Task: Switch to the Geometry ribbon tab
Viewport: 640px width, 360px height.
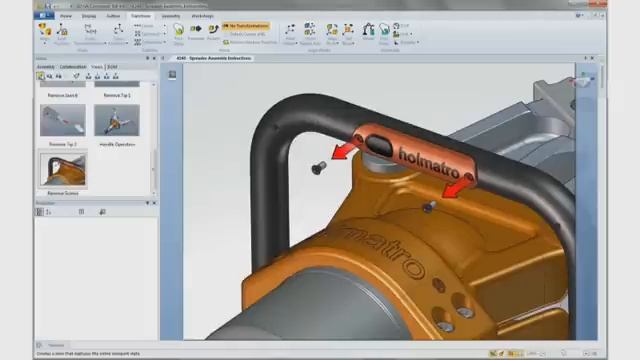Action: (171, 16)
